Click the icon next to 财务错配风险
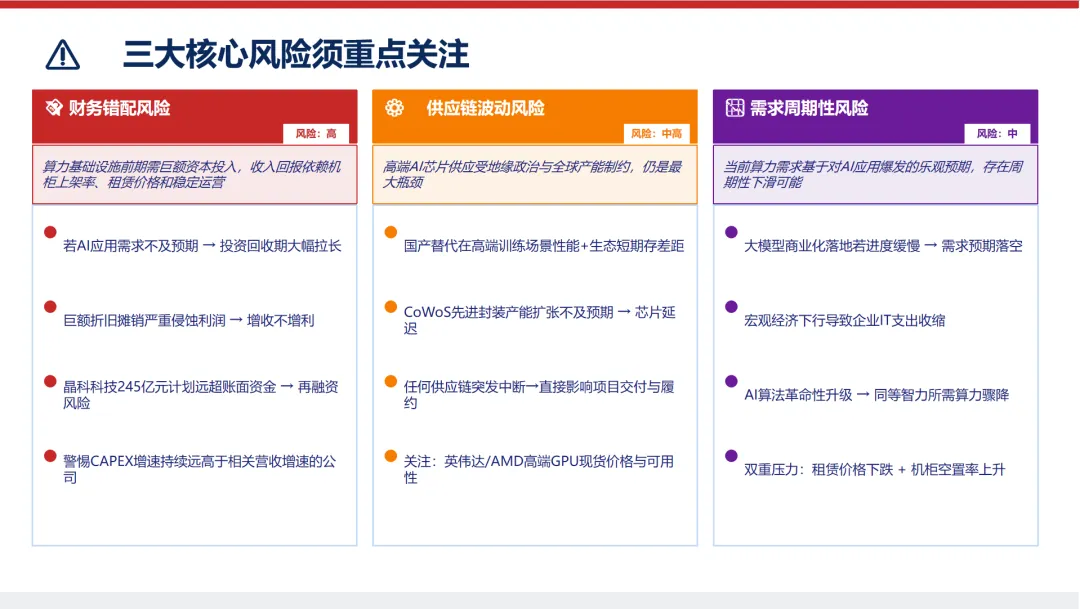Image resolution: width=1080 pixels, height=609 pixels. (54, 107)
